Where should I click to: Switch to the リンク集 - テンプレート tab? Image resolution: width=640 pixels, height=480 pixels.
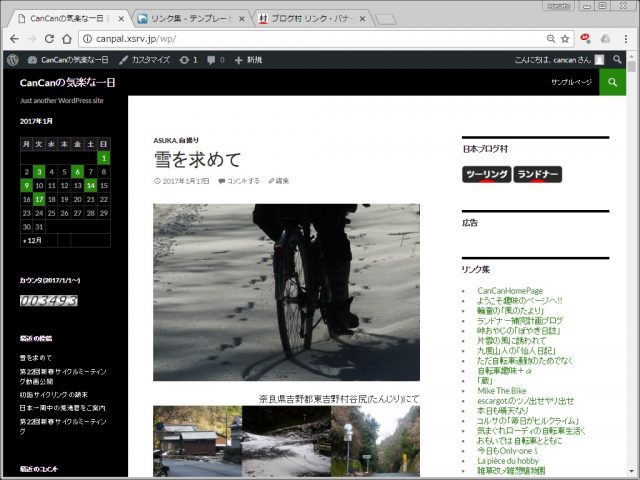(190, 19)
